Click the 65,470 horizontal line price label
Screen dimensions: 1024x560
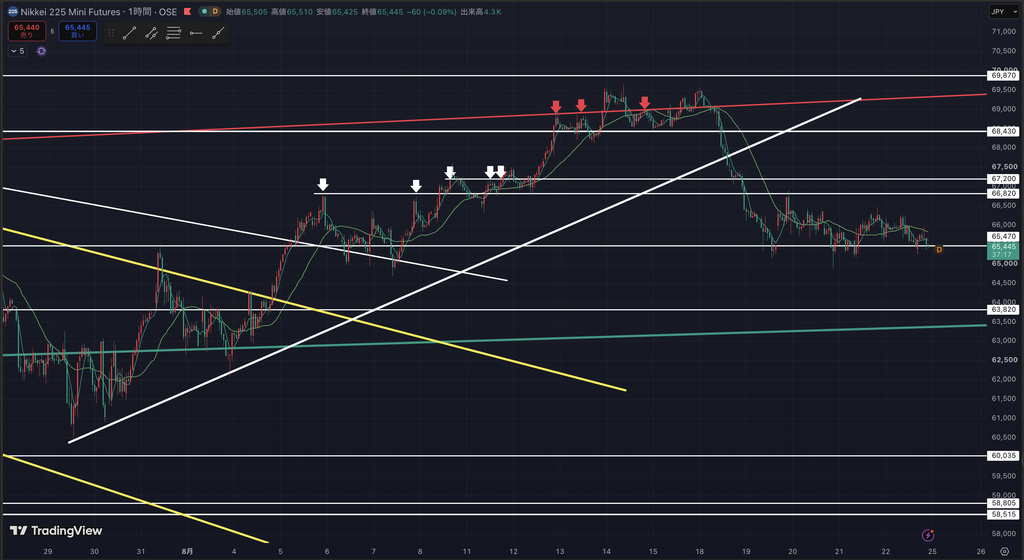[1003, 236]
